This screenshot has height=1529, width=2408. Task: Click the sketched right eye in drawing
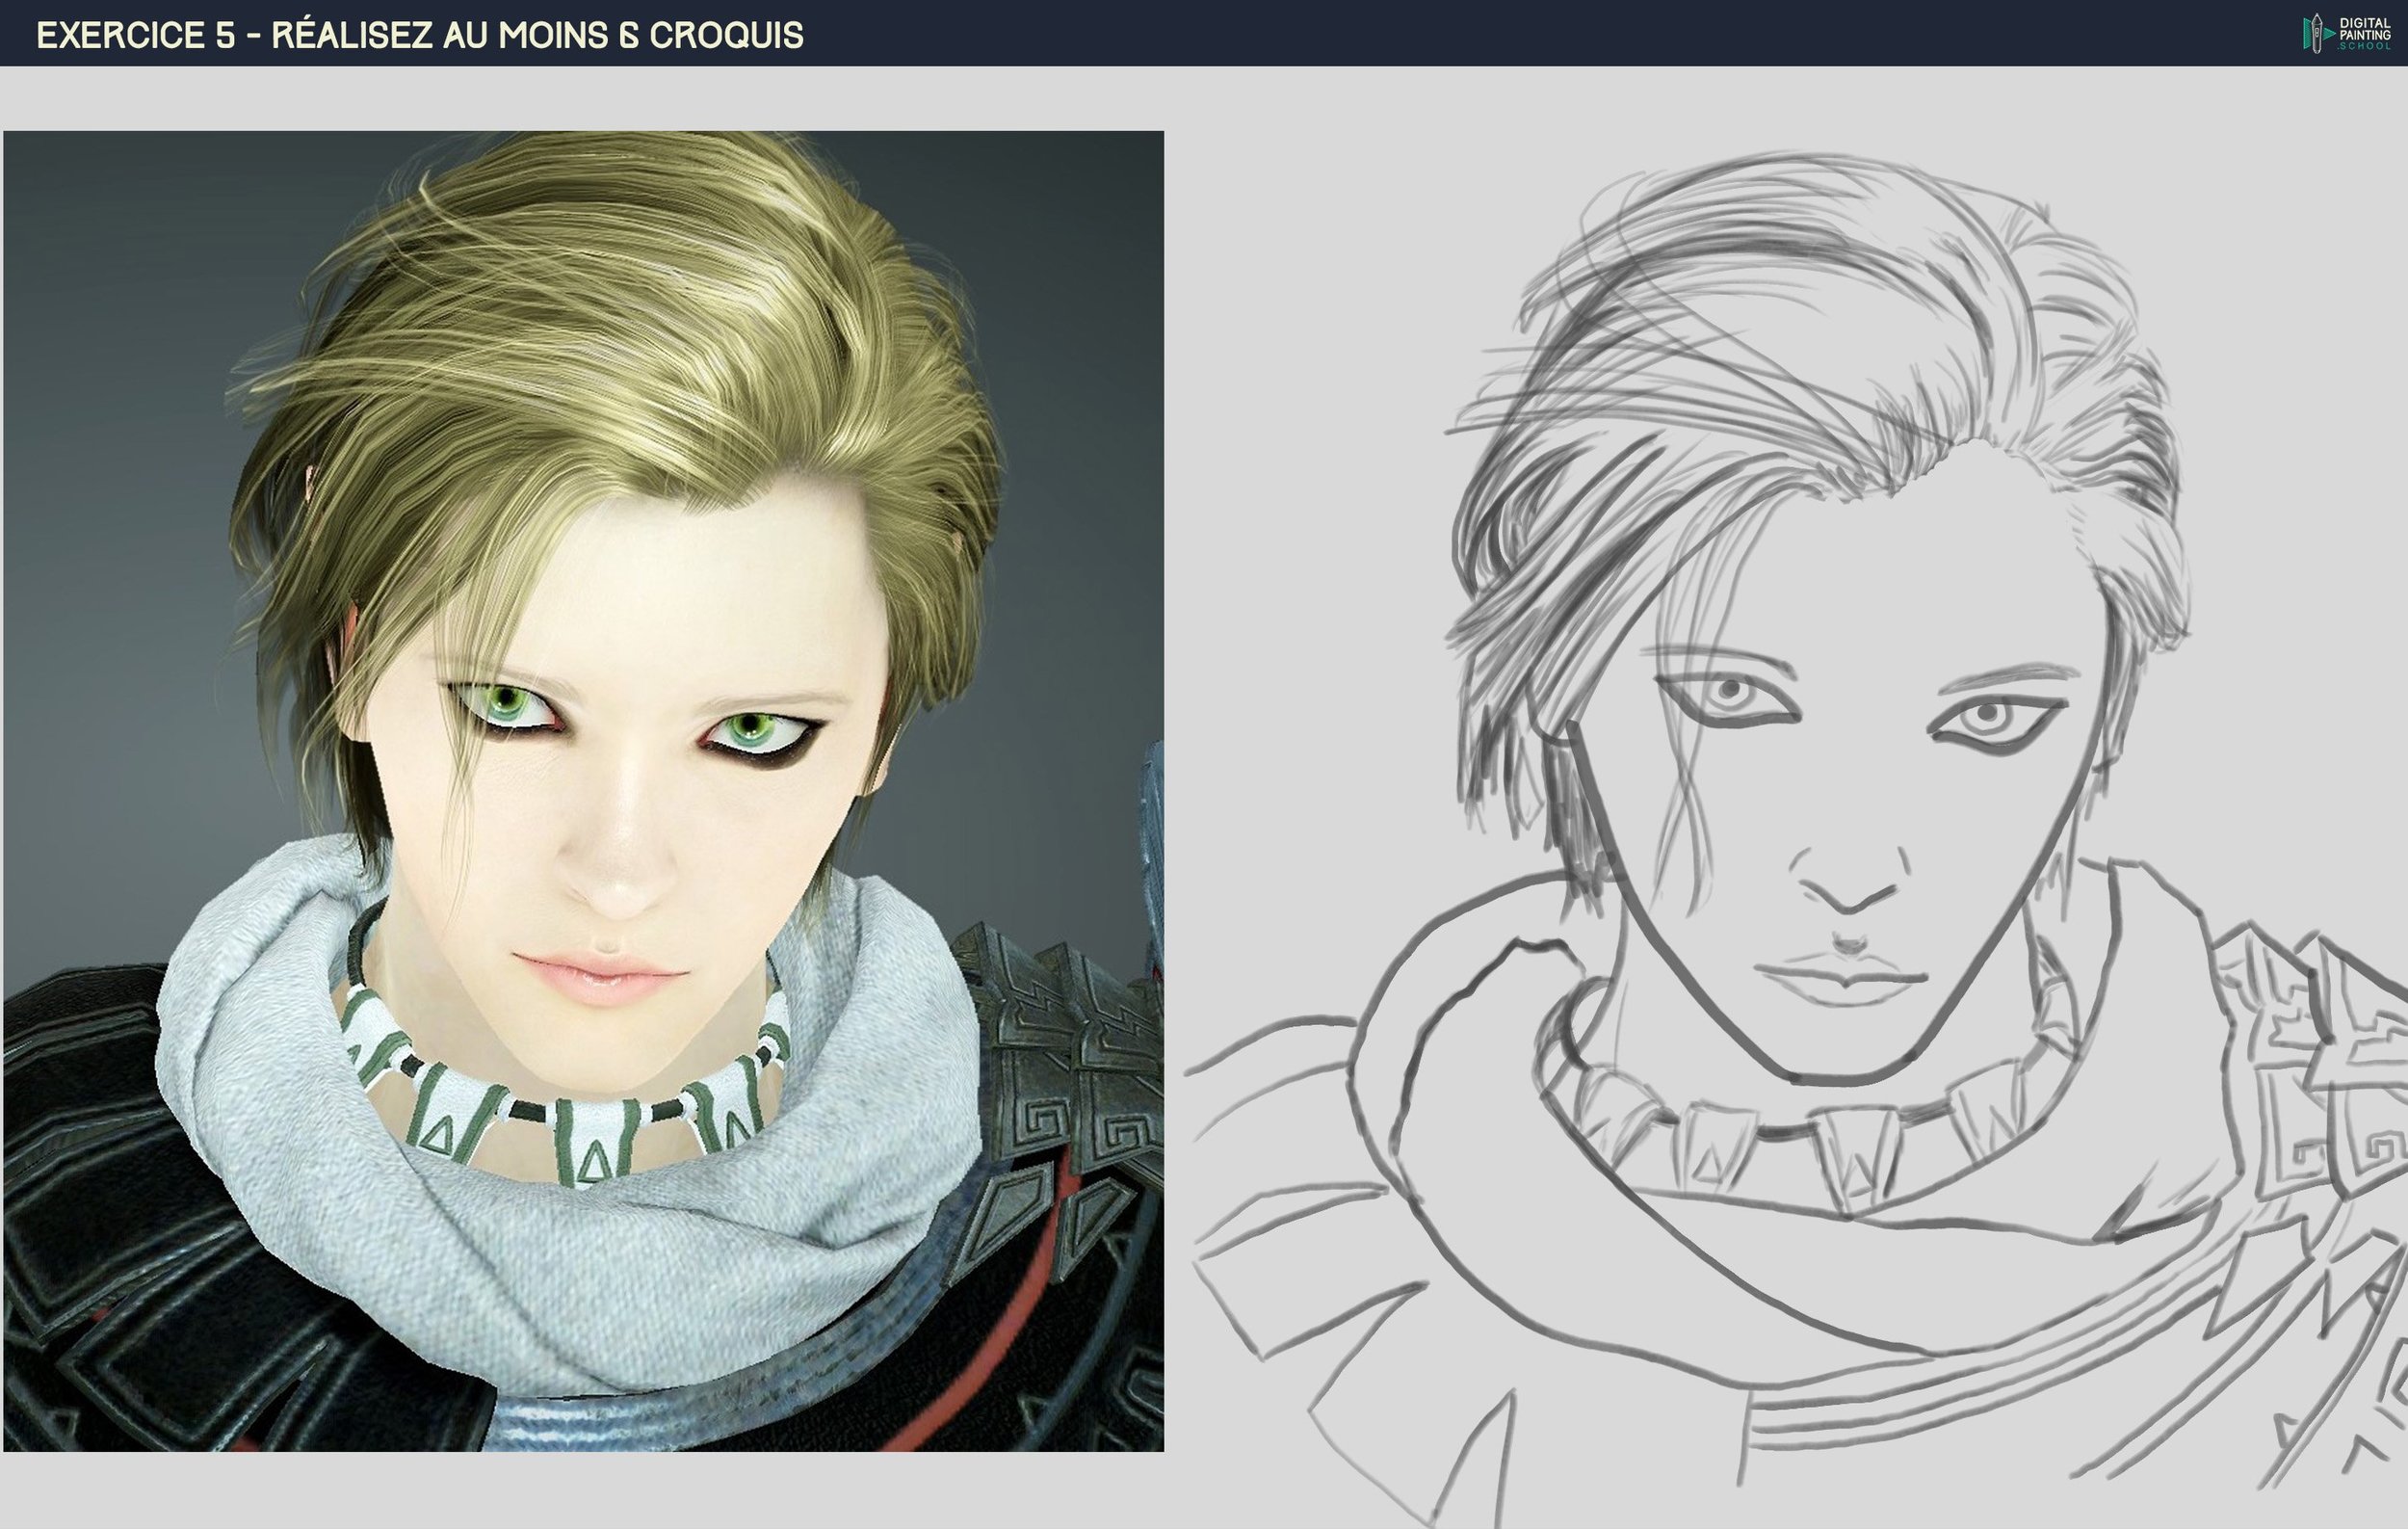1990,717
